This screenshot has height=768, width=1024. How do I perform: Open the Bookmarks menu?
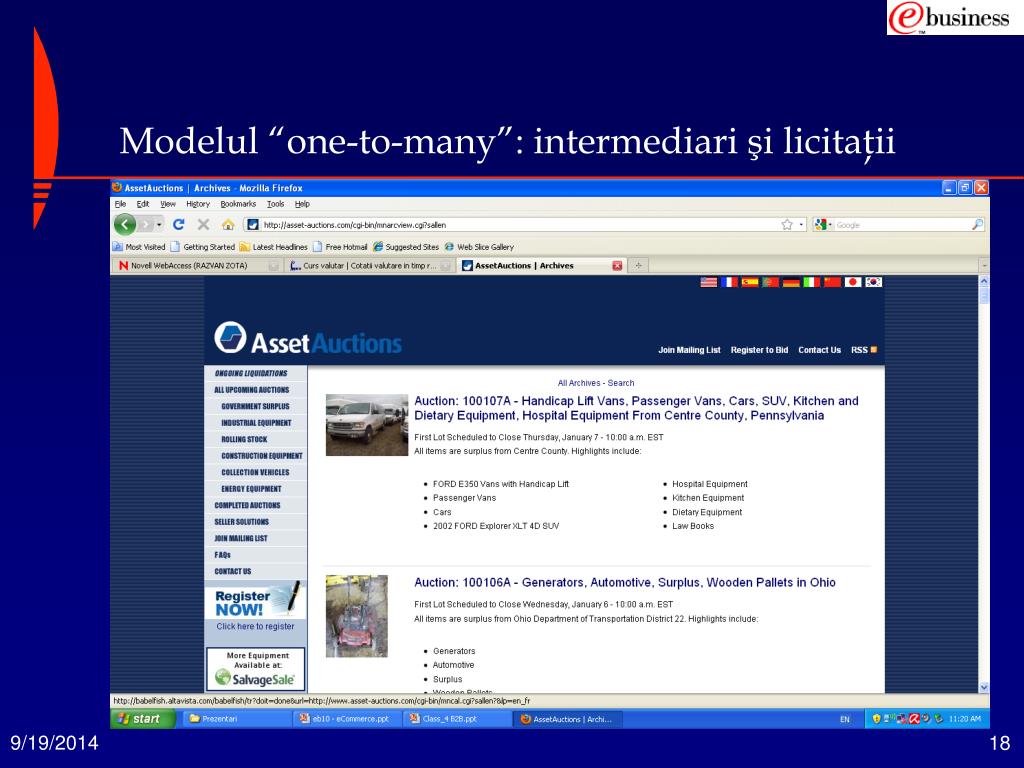pyautogui.click(x=238, y=204)
